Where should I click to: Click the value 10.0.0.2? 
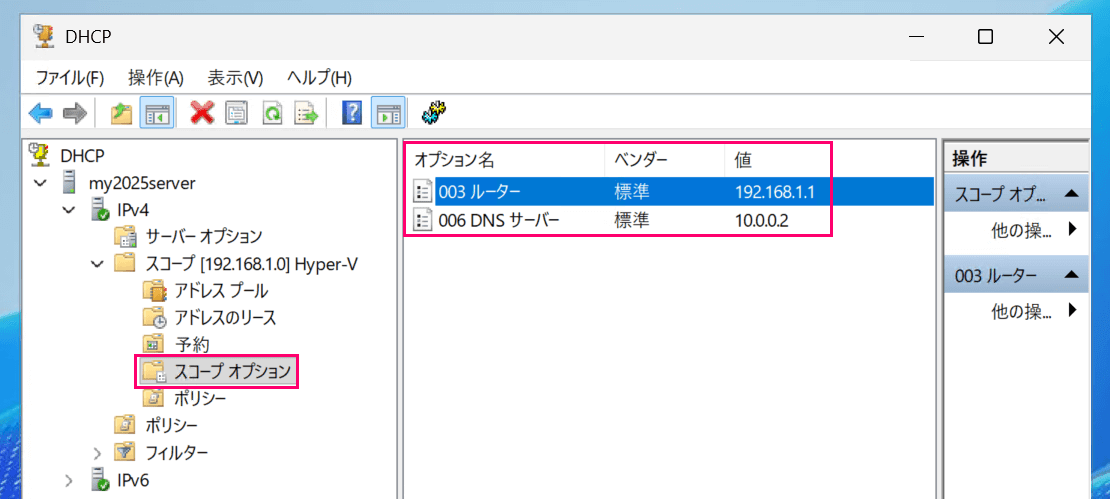click(x=762, y=221)
